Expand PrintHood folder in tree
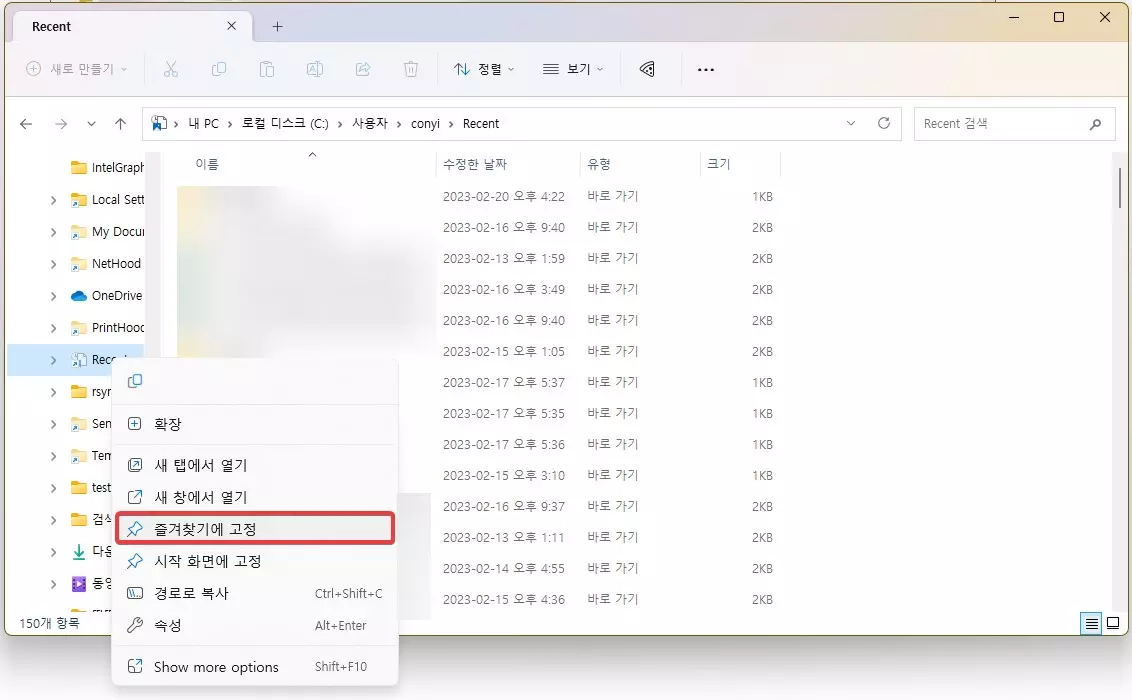This screenshot has width=1132, height=700. tap(53, 328)
